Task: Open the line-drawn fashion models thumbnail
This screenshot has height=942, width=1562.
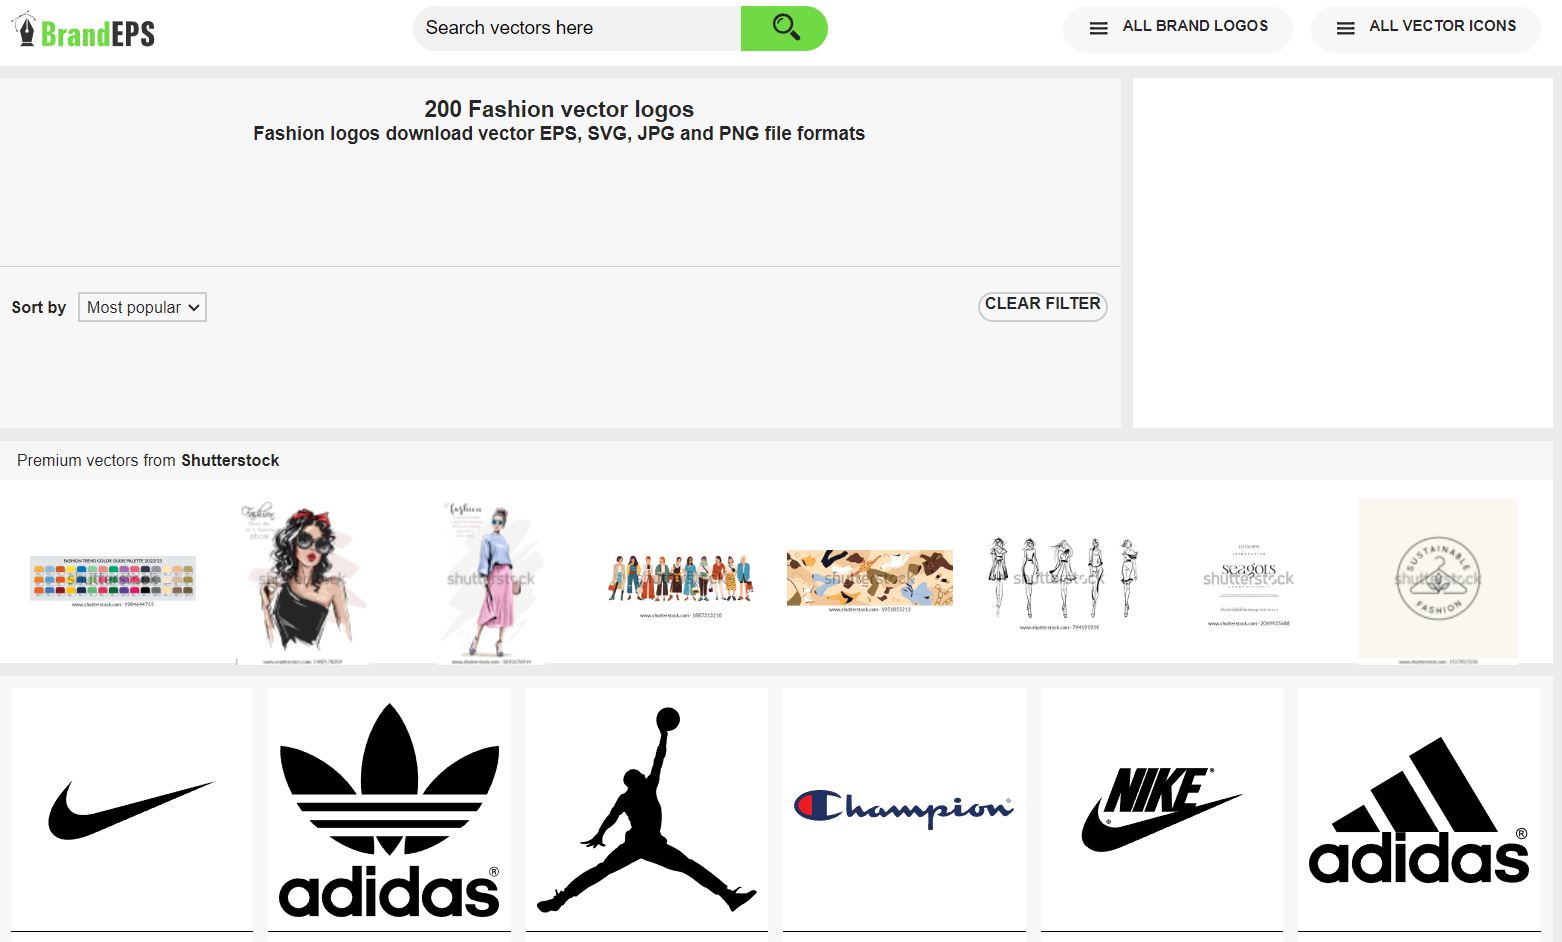Action: (x=1059, y=583)
